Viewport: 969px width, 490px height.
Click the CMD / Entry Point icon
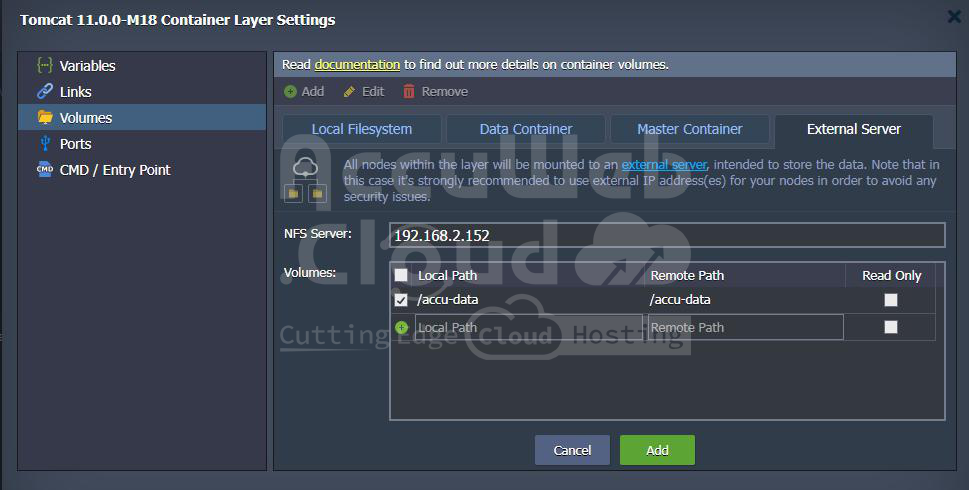point(44,169)
